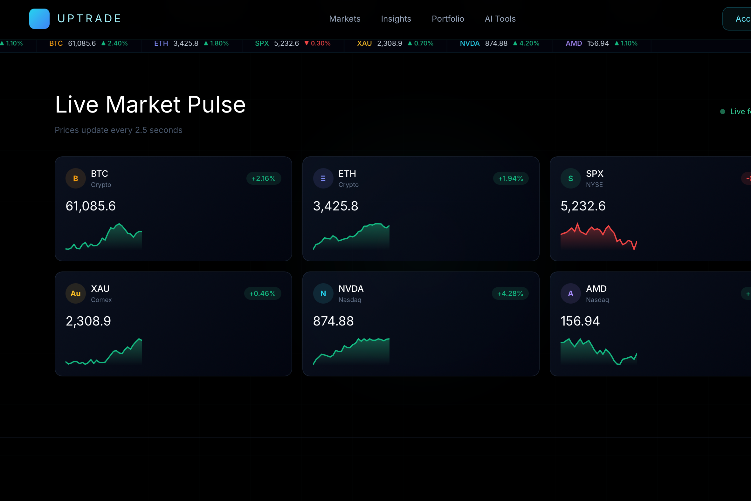The image size is (751, 501).
Task: Click the BTC +2.10% change badge
Action: click(x=263, y=179)
